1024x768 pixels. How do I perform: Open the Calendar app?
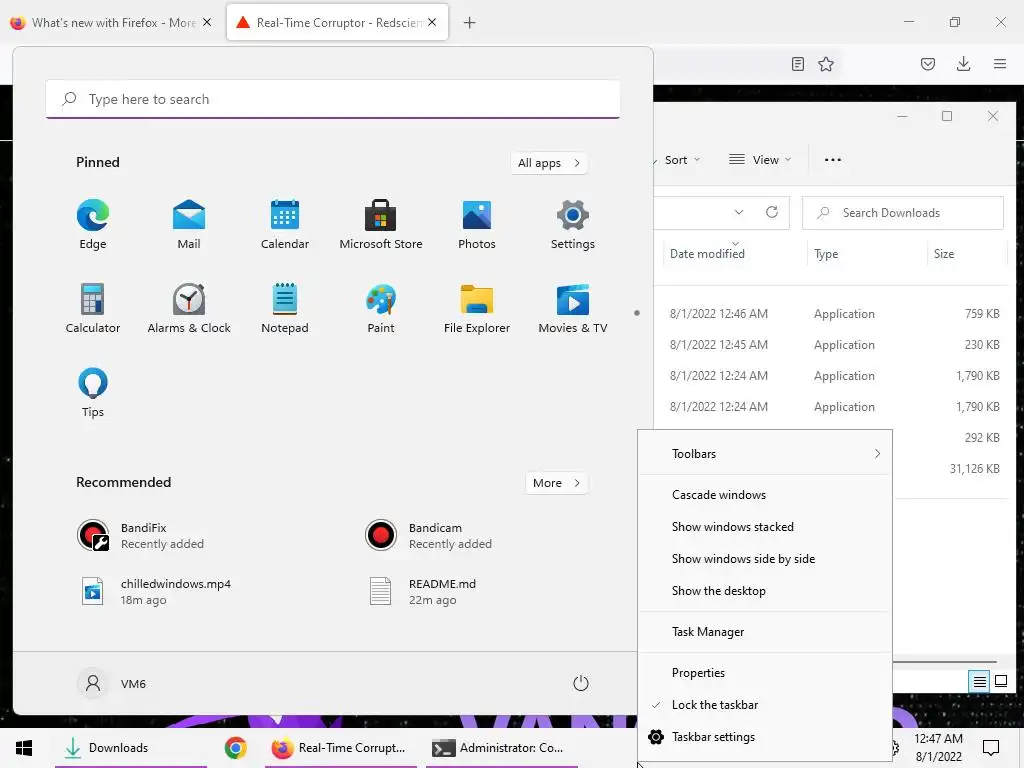pos(285,224)
